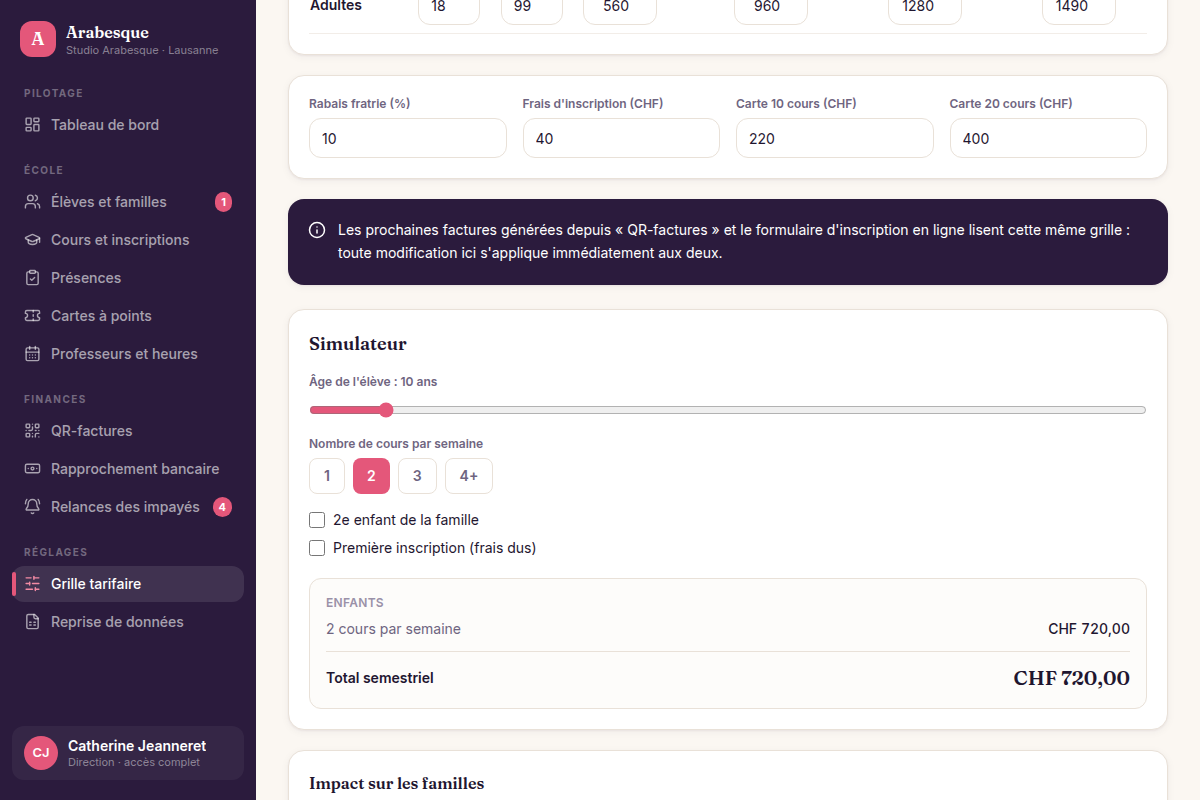Click the Studio Arabesque · Lausanne header
Image resolution: width=1200 pixels, height=800 pixels.
pos(142,50)
